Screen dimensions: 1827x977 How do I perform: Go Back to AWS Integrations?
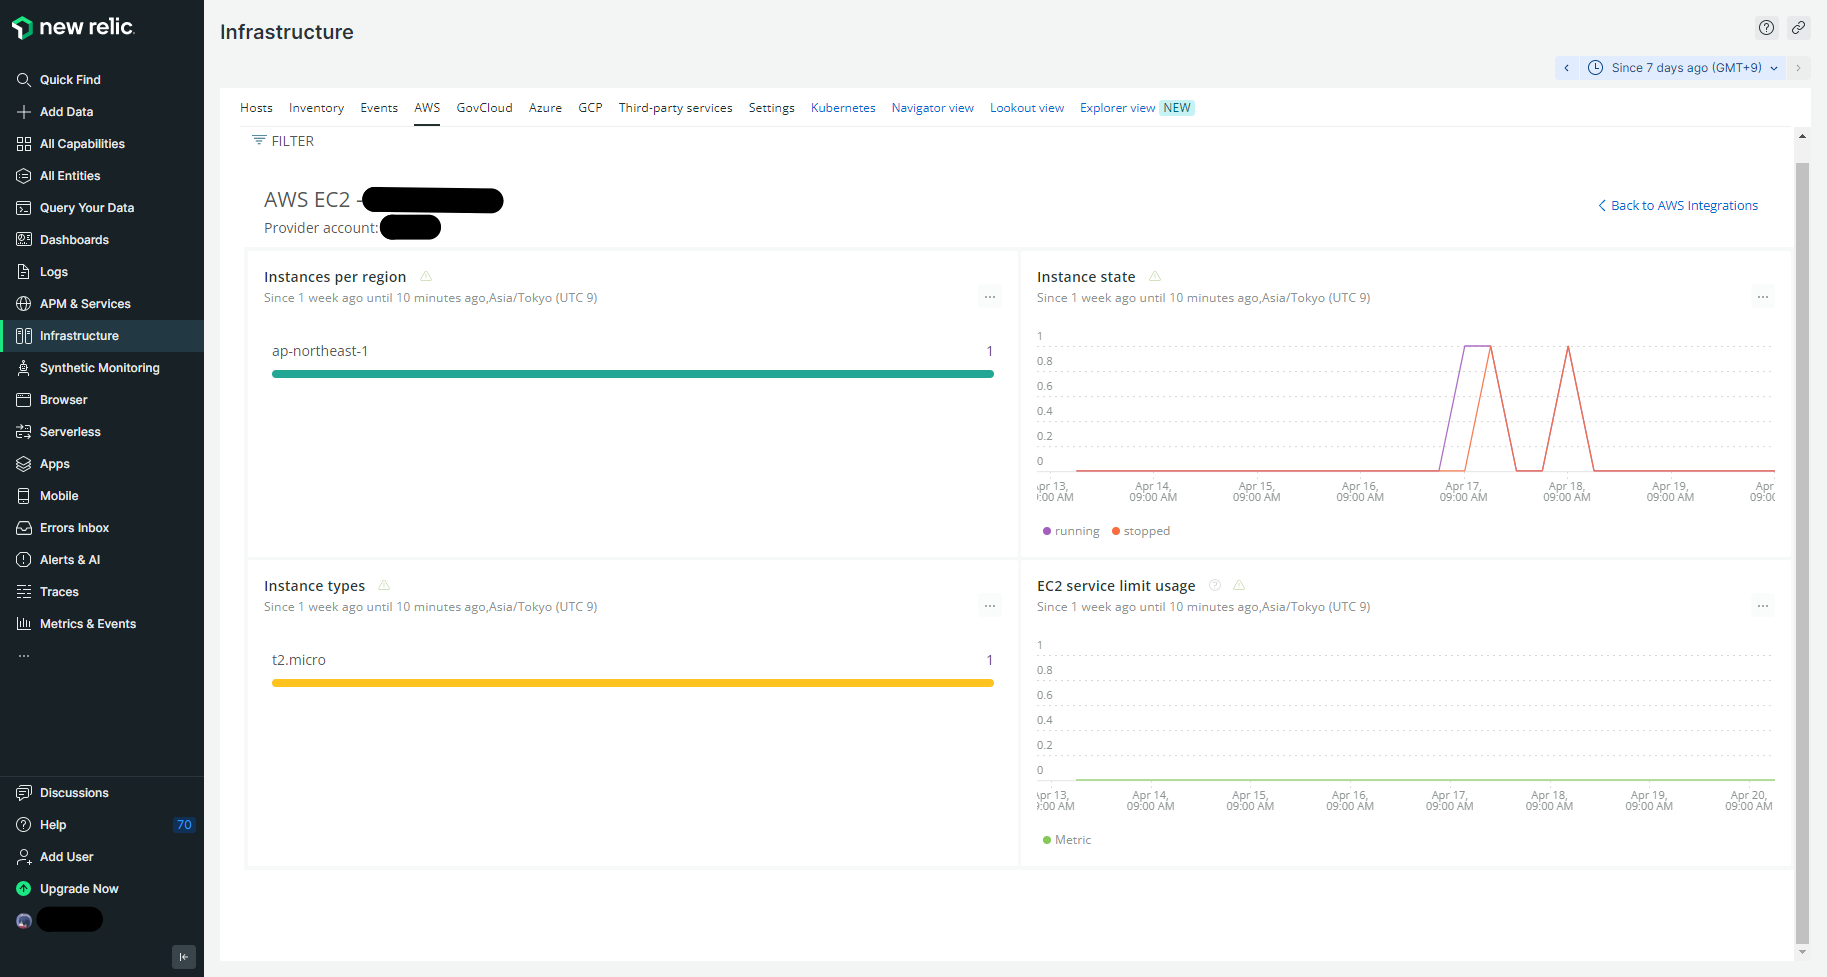tap(1678, 205)
